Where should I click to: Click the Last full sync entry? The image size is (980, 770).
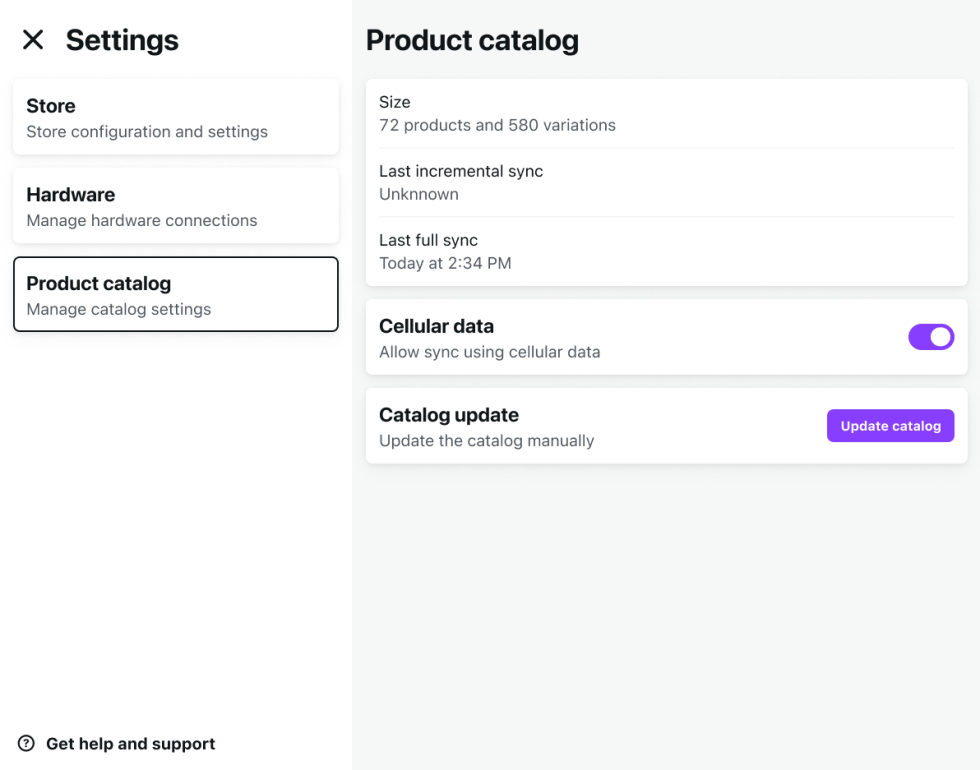(666, 251)
